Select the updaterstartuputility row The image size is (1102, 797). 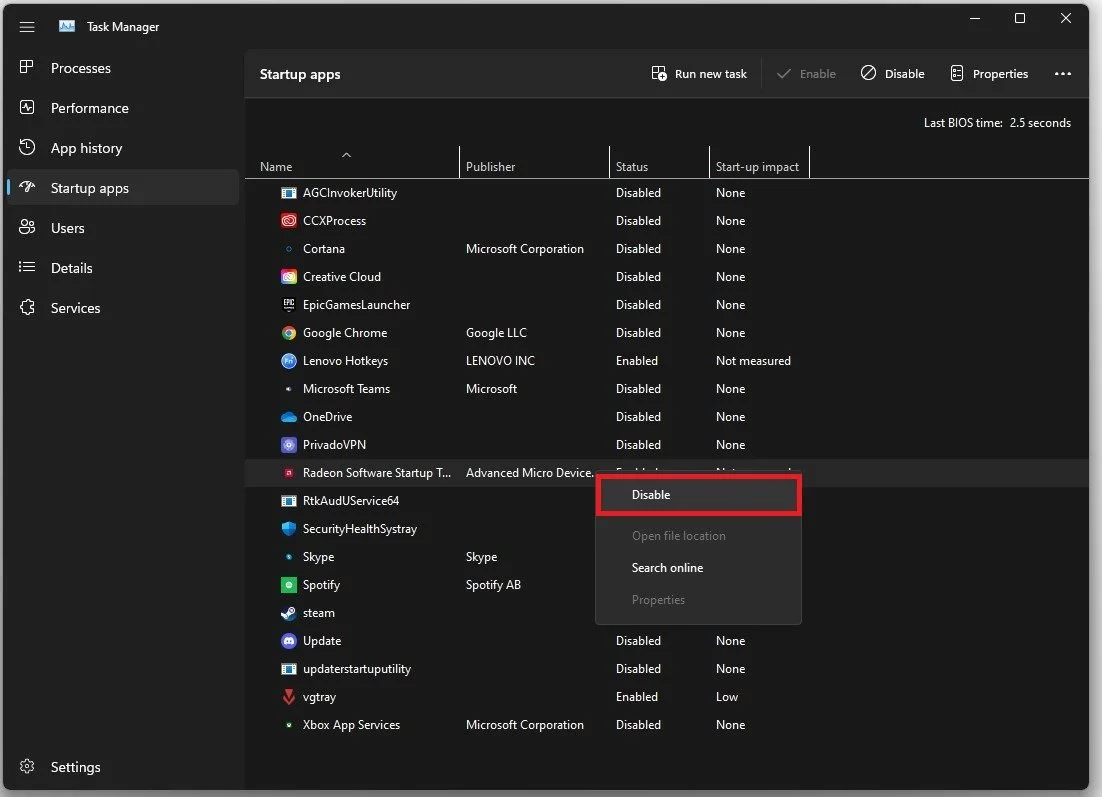pos(666,669)
